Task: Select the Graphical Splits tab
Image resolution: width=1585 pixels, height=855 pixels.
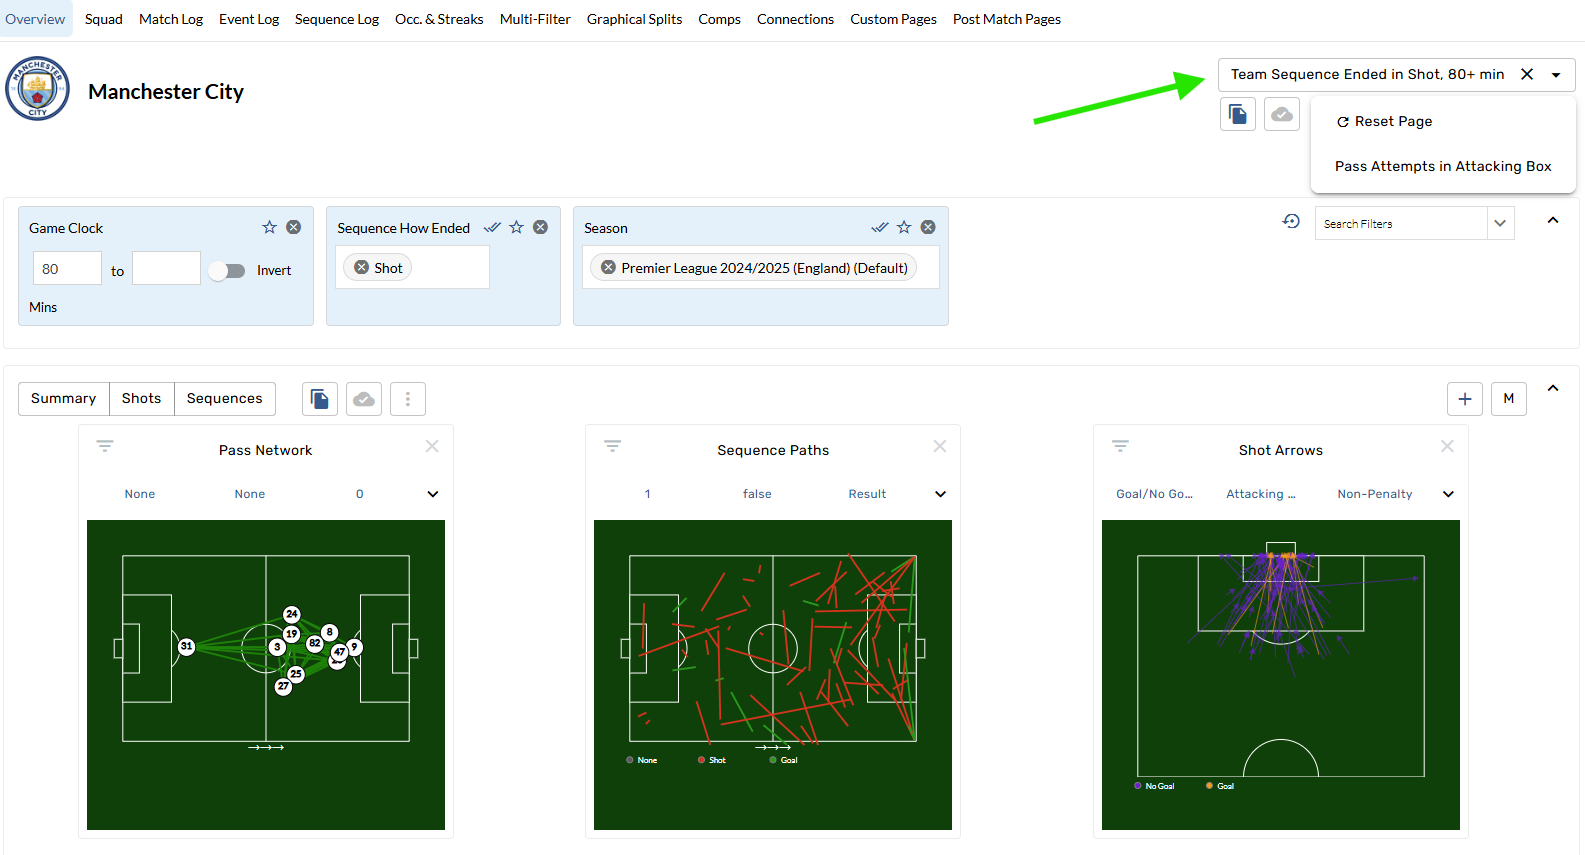Action: tap(635, 19)
